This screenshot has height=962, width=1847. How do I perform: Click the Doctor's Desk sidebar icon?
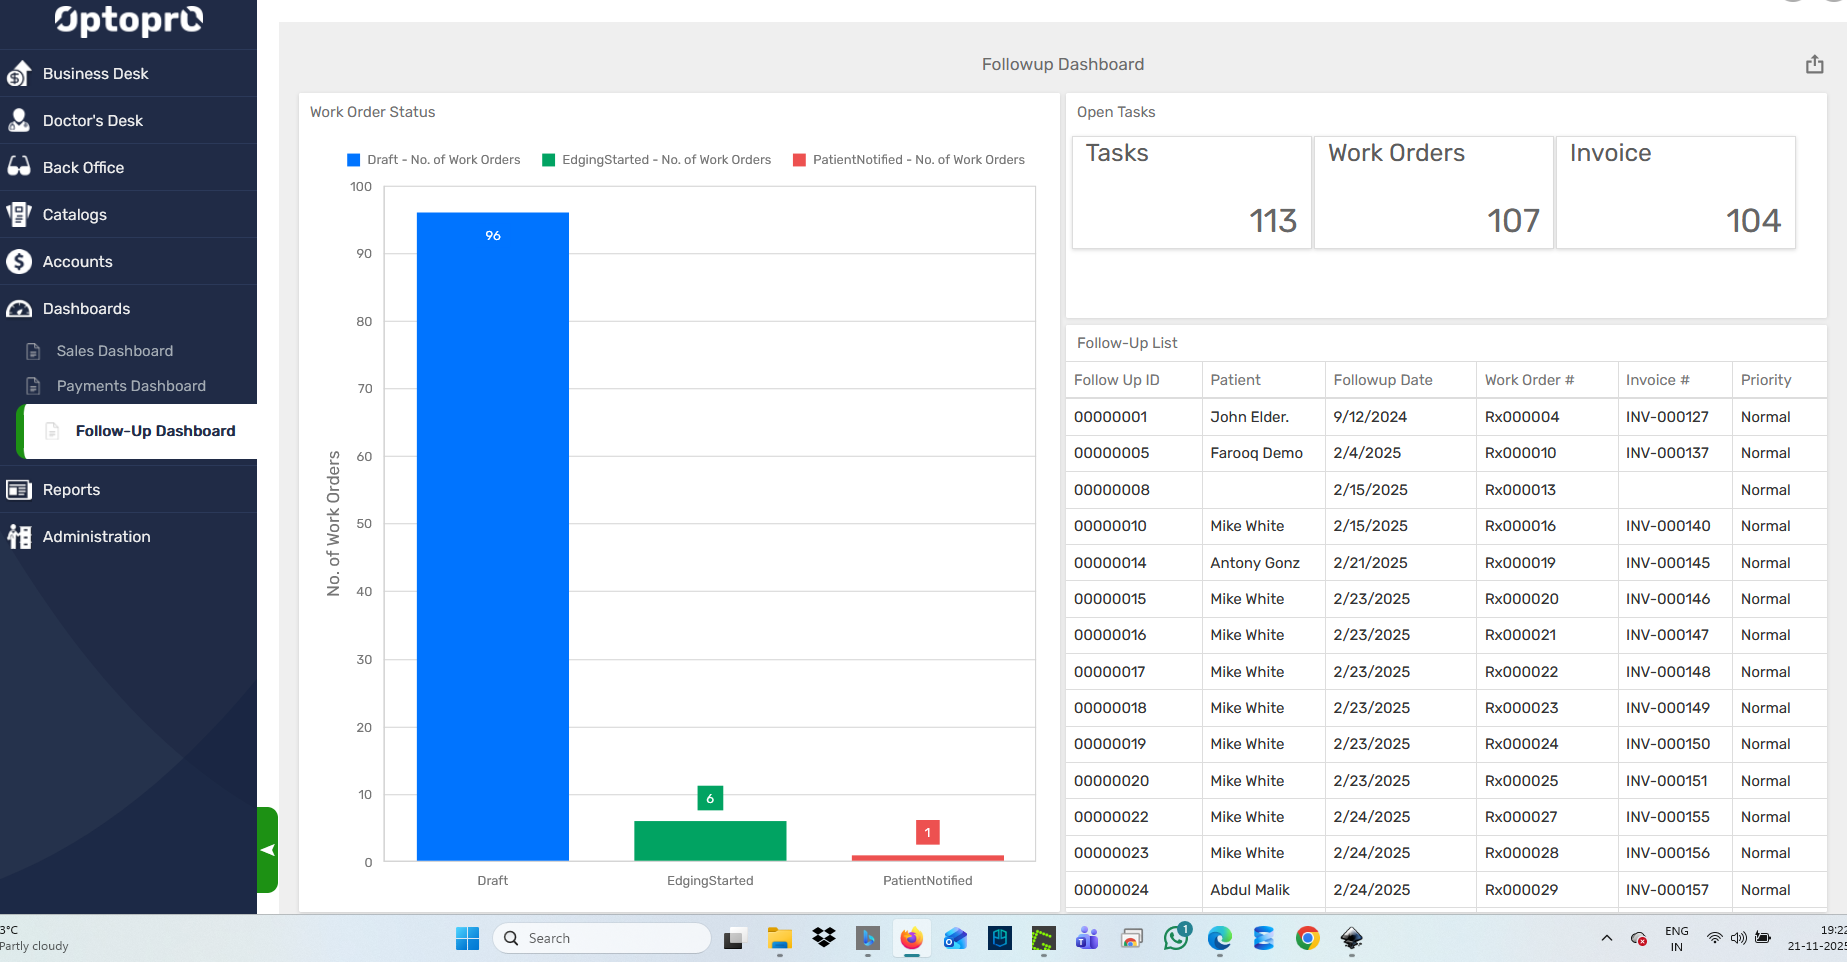point(19,120)
